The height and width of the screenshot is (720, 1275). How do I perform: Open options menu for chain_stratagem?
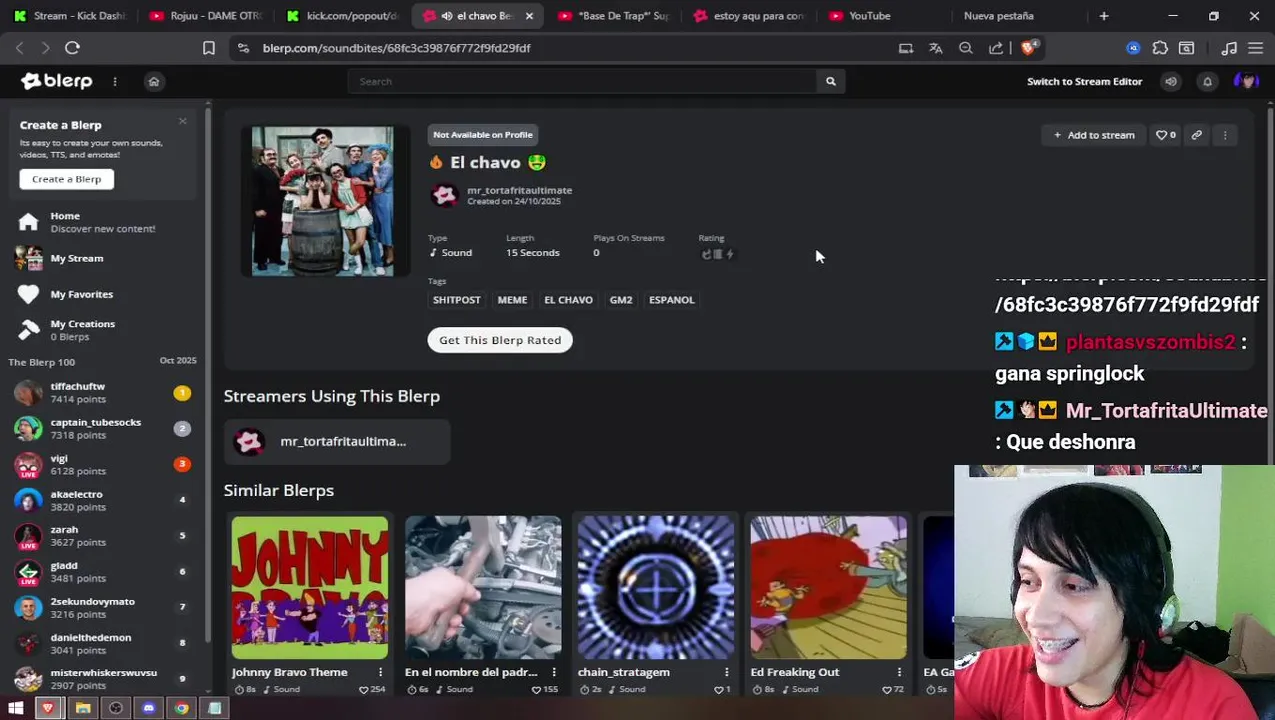tap(726, 672)
